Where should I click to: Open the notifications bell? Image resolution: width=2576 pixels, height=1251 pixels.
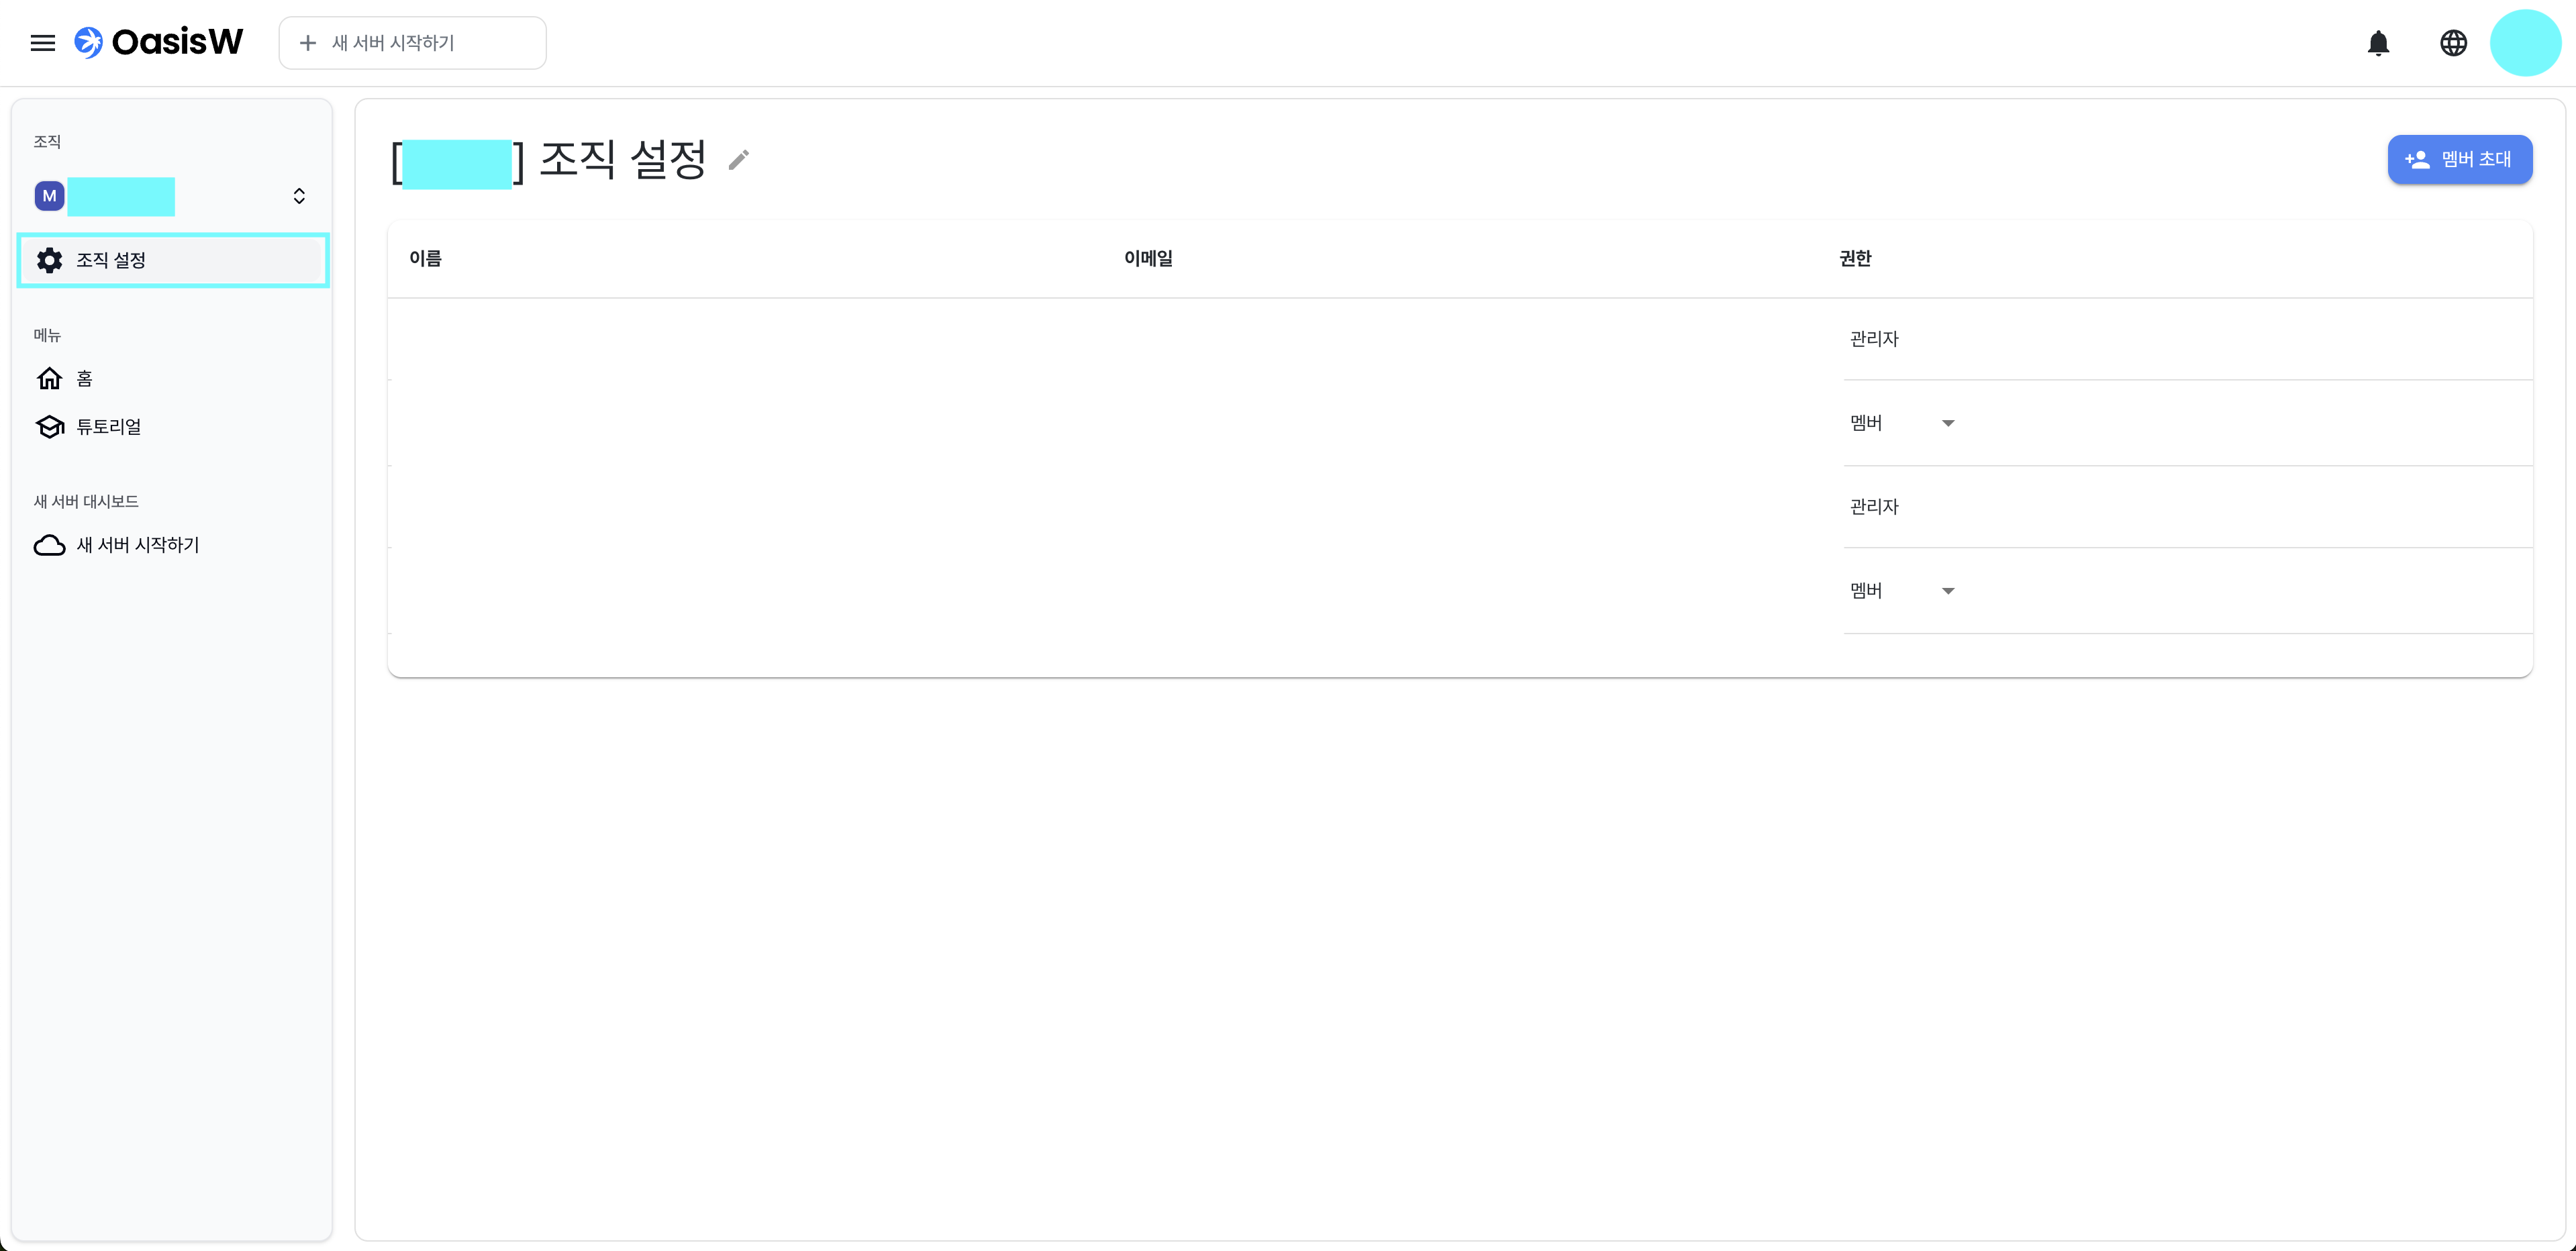[x=2378, y=43]
